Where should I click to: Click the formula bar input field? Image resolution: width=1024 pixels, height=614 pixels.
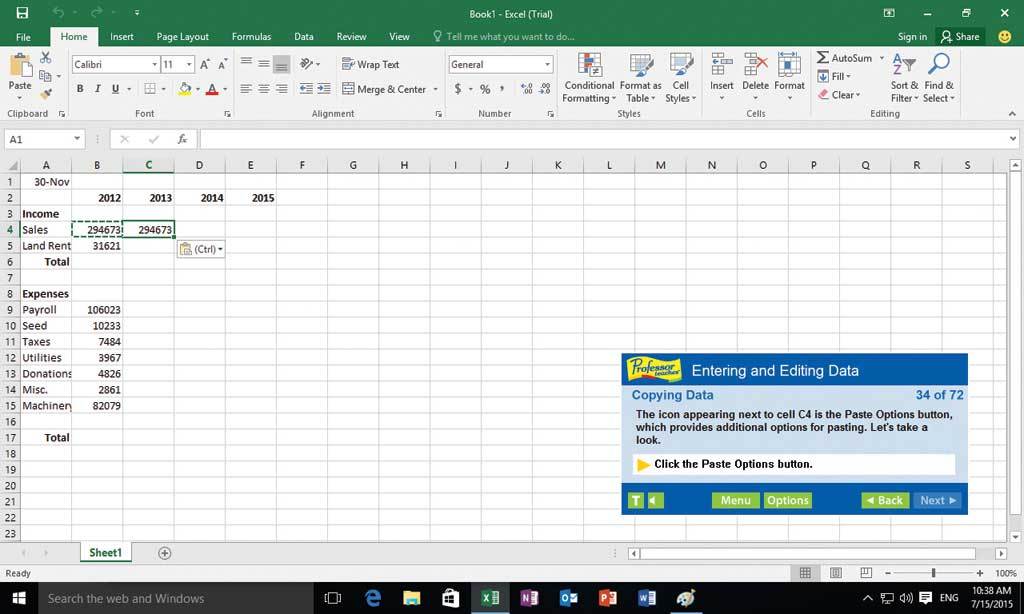tap(600, 139)
